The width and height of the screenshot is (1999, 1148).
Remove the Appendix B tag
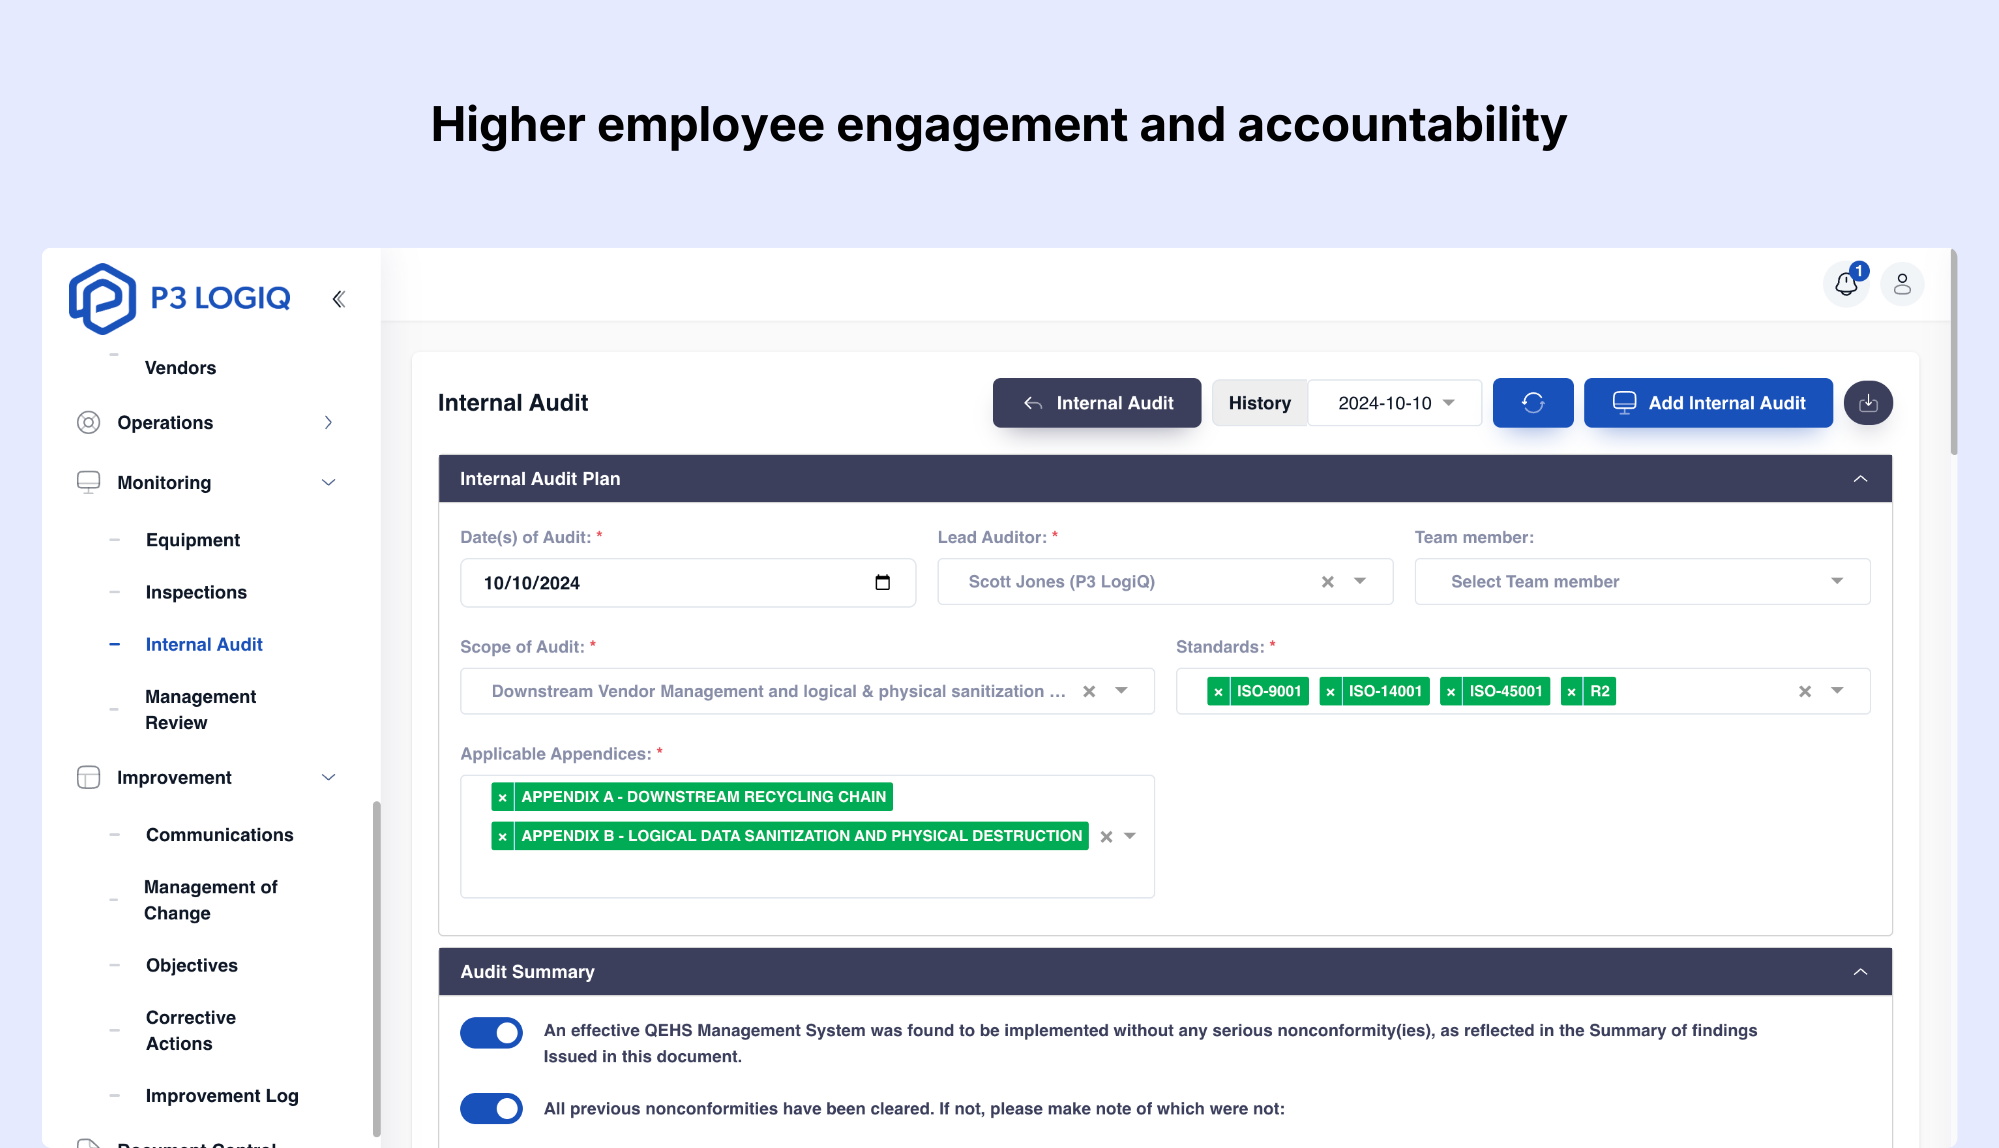pyautogui.click(x=503, y=836)
